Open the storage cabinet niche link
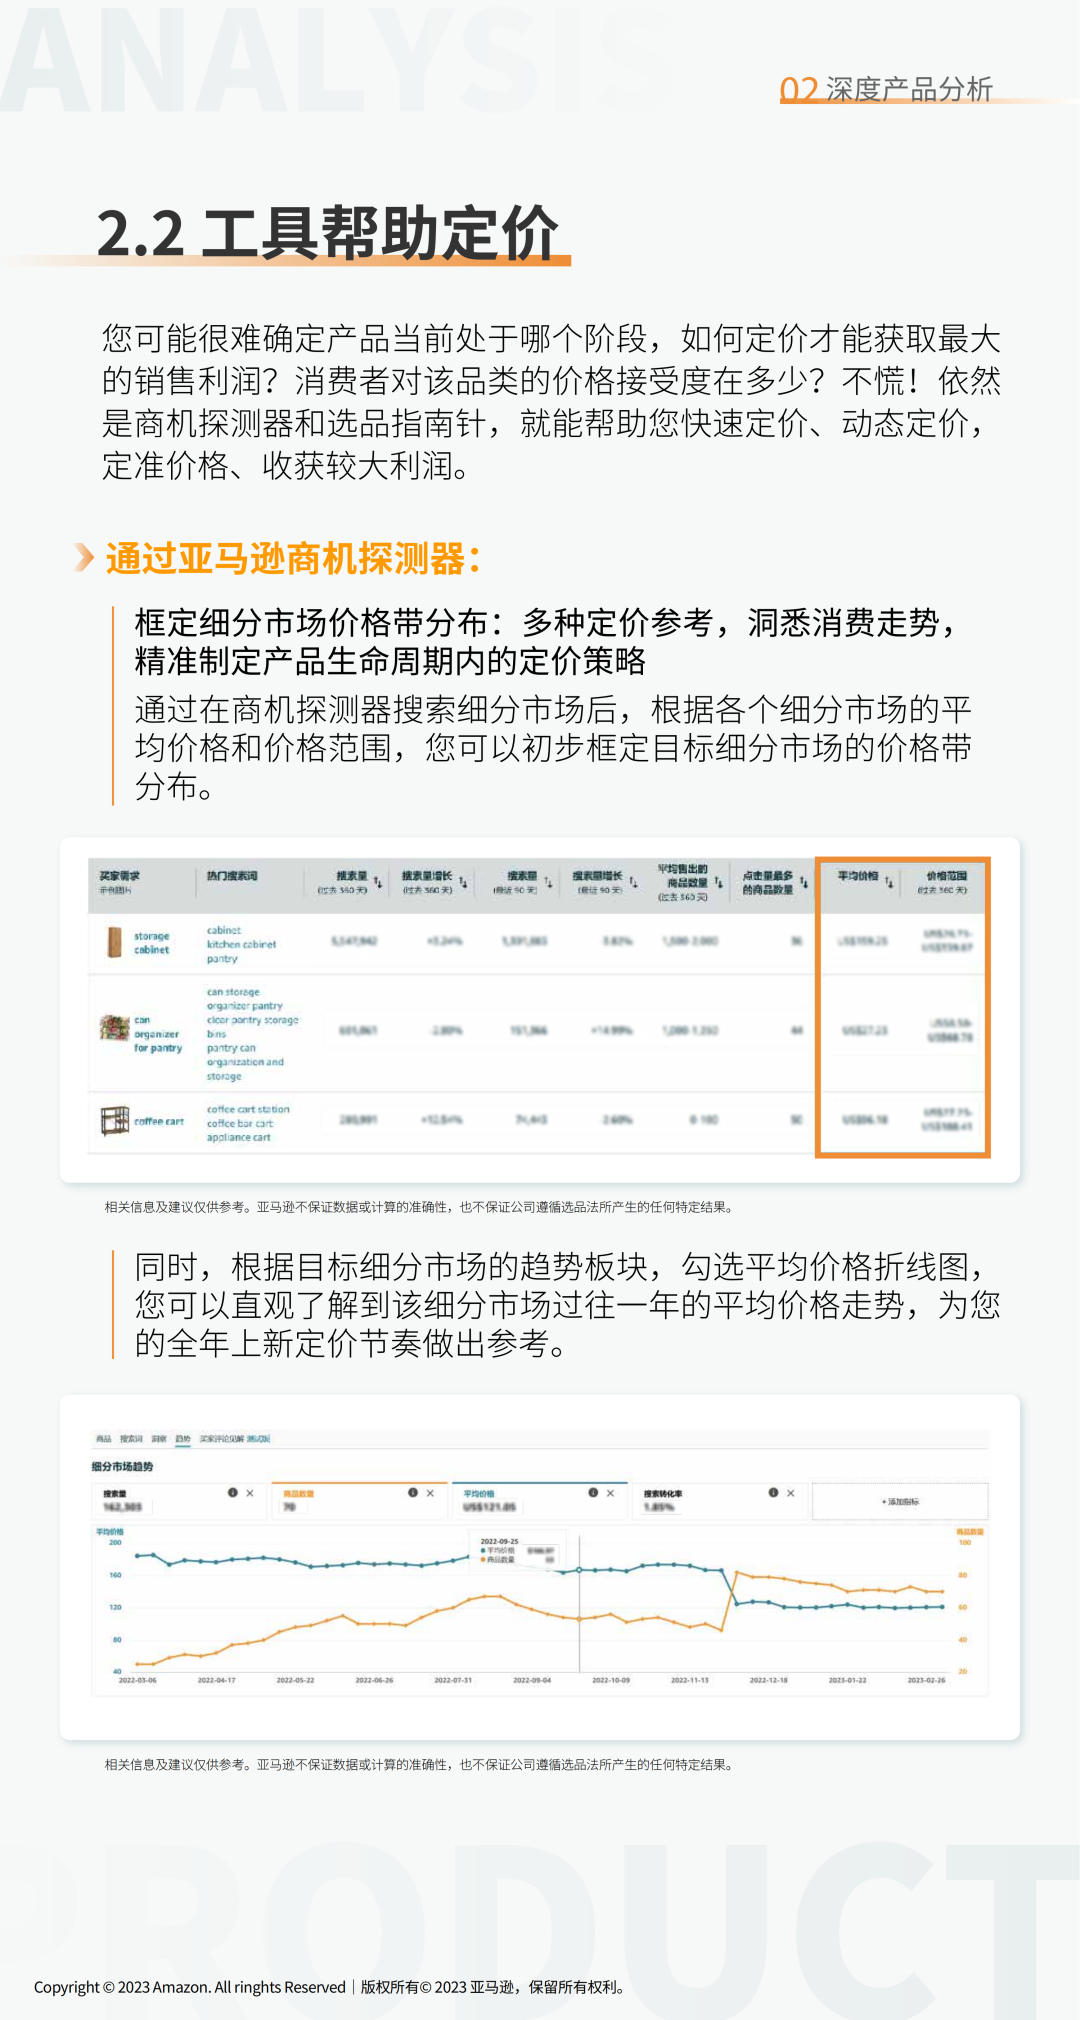1080x2020 pixels. (x=152, y=943)
